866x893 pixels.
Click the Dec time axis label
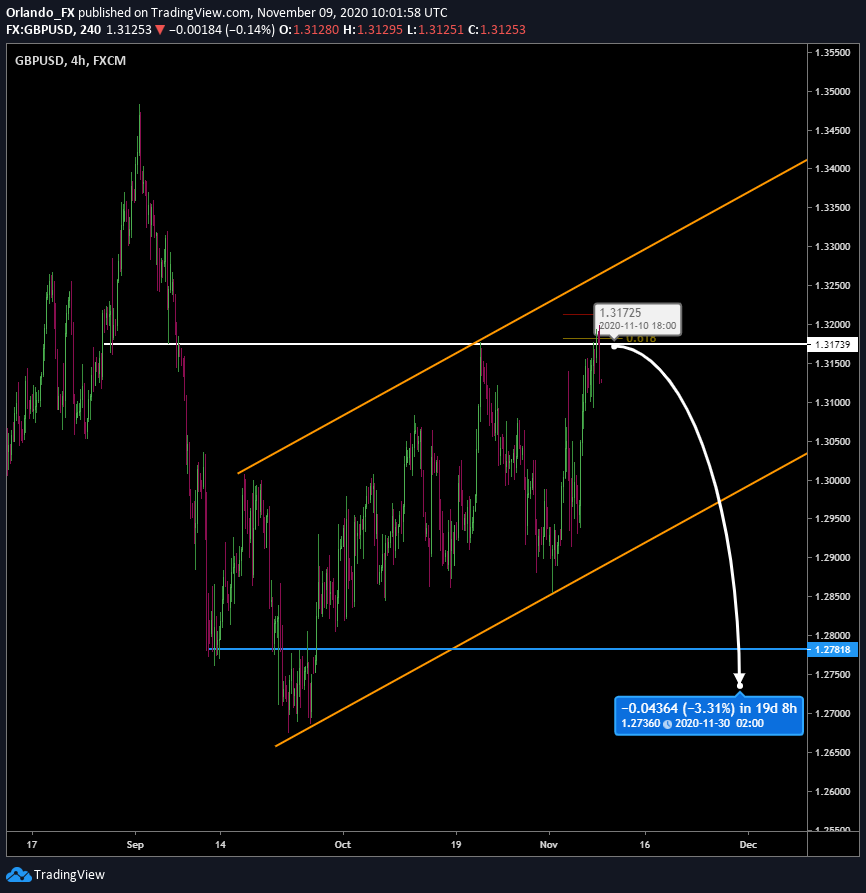tap(748, 845)
